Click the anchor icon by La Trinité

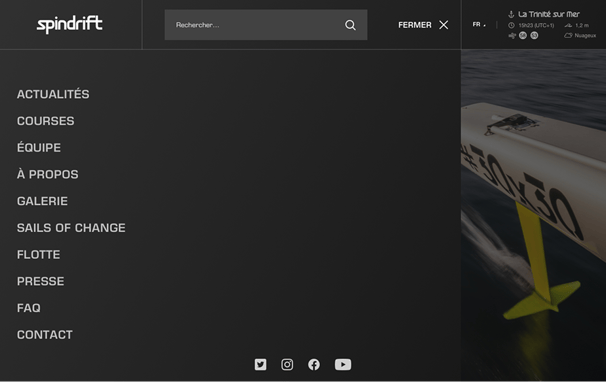[511, 14]
